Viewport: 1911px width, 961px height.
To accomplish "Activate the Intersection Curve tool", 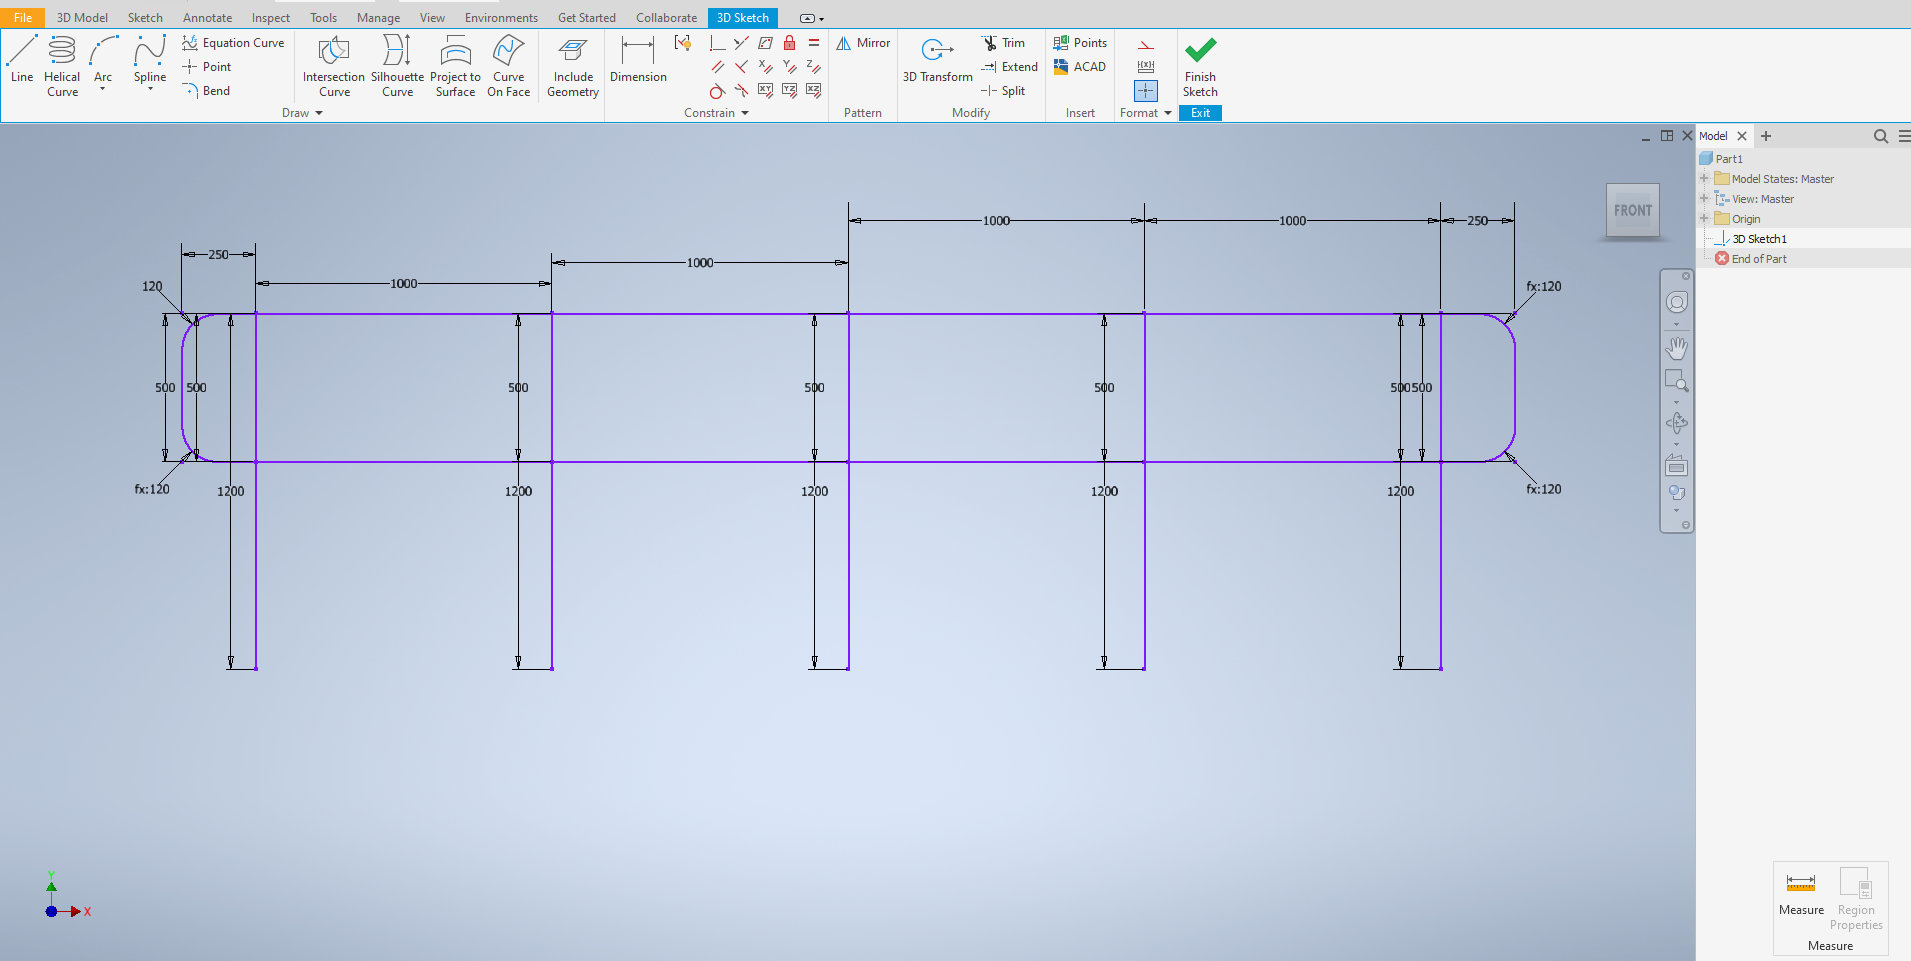I will click(x=334, y=66).
